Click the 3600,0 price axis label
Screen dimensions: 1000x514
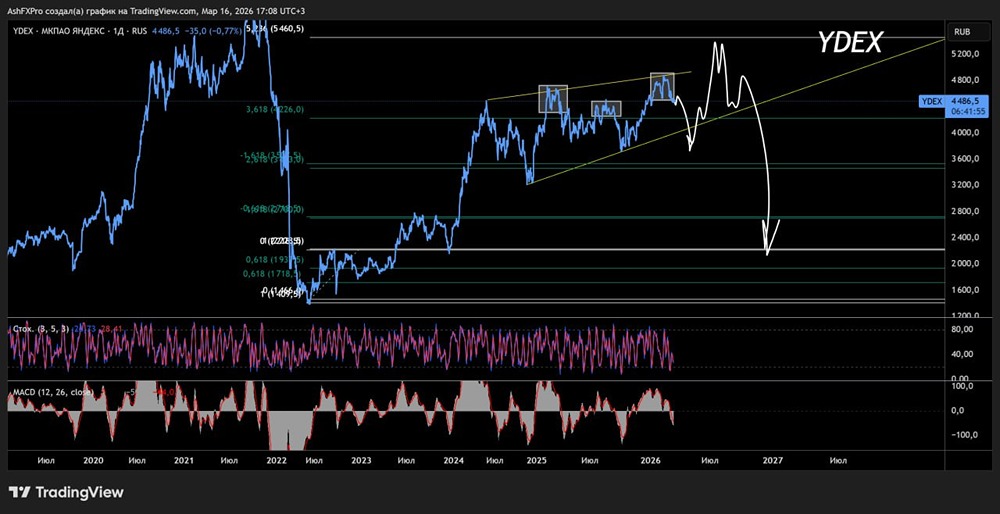pos(965,159)
